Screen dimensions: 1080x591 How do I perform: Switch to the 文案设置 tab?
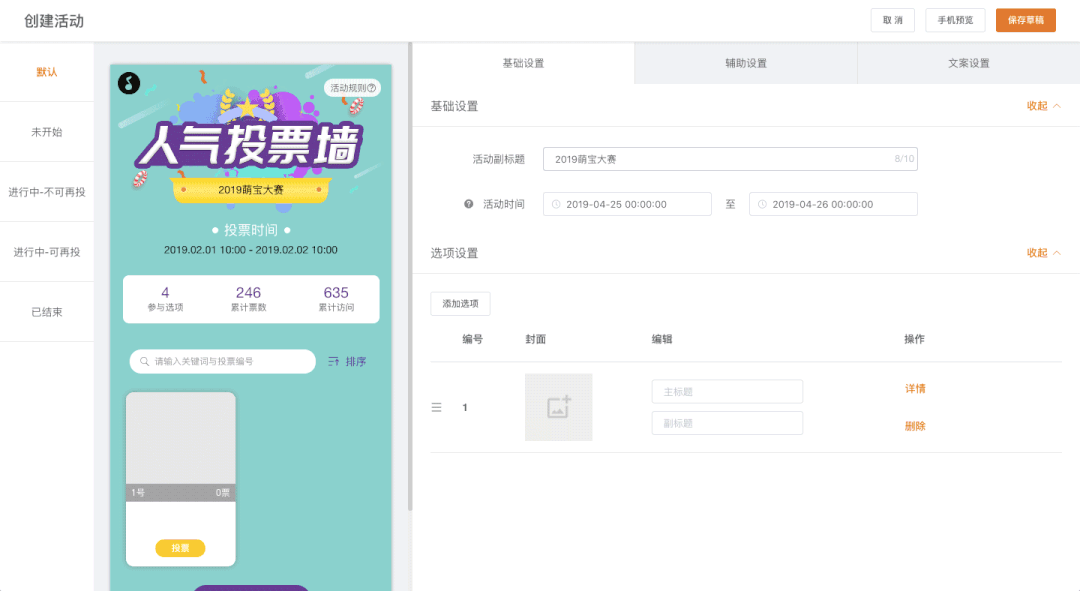coord(968,62)
